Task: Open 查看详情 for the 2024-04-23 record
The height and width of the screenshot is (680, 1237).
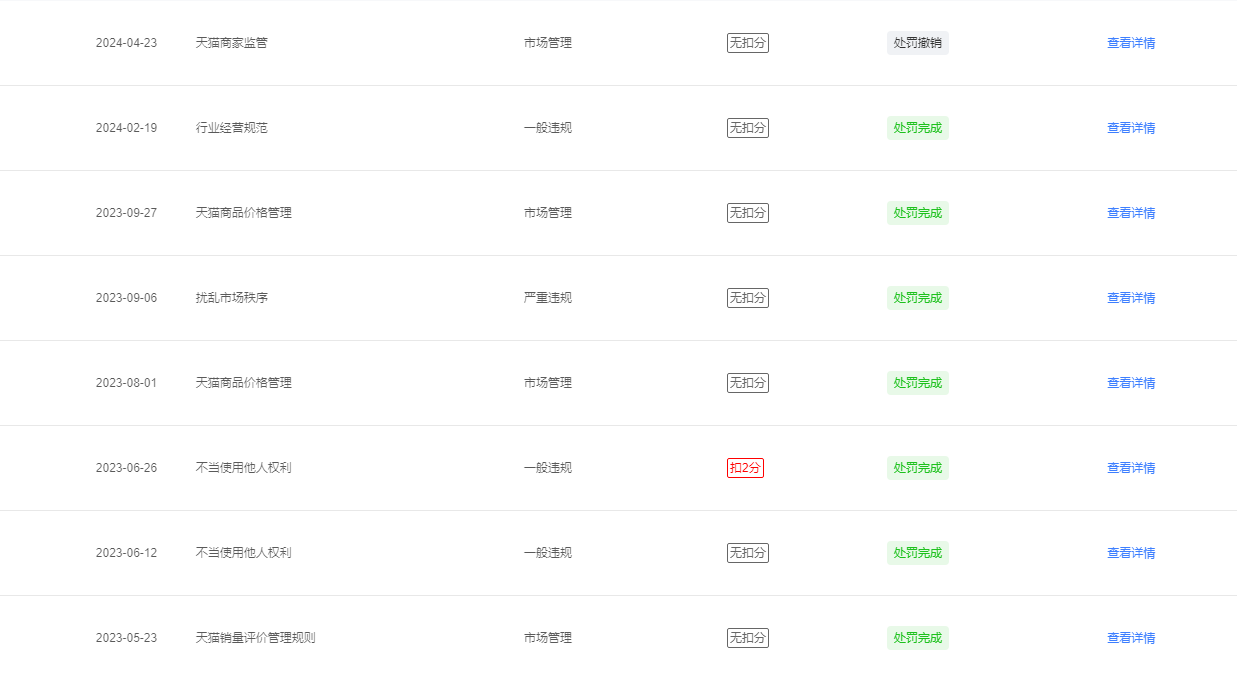Action: [1131, 43]
